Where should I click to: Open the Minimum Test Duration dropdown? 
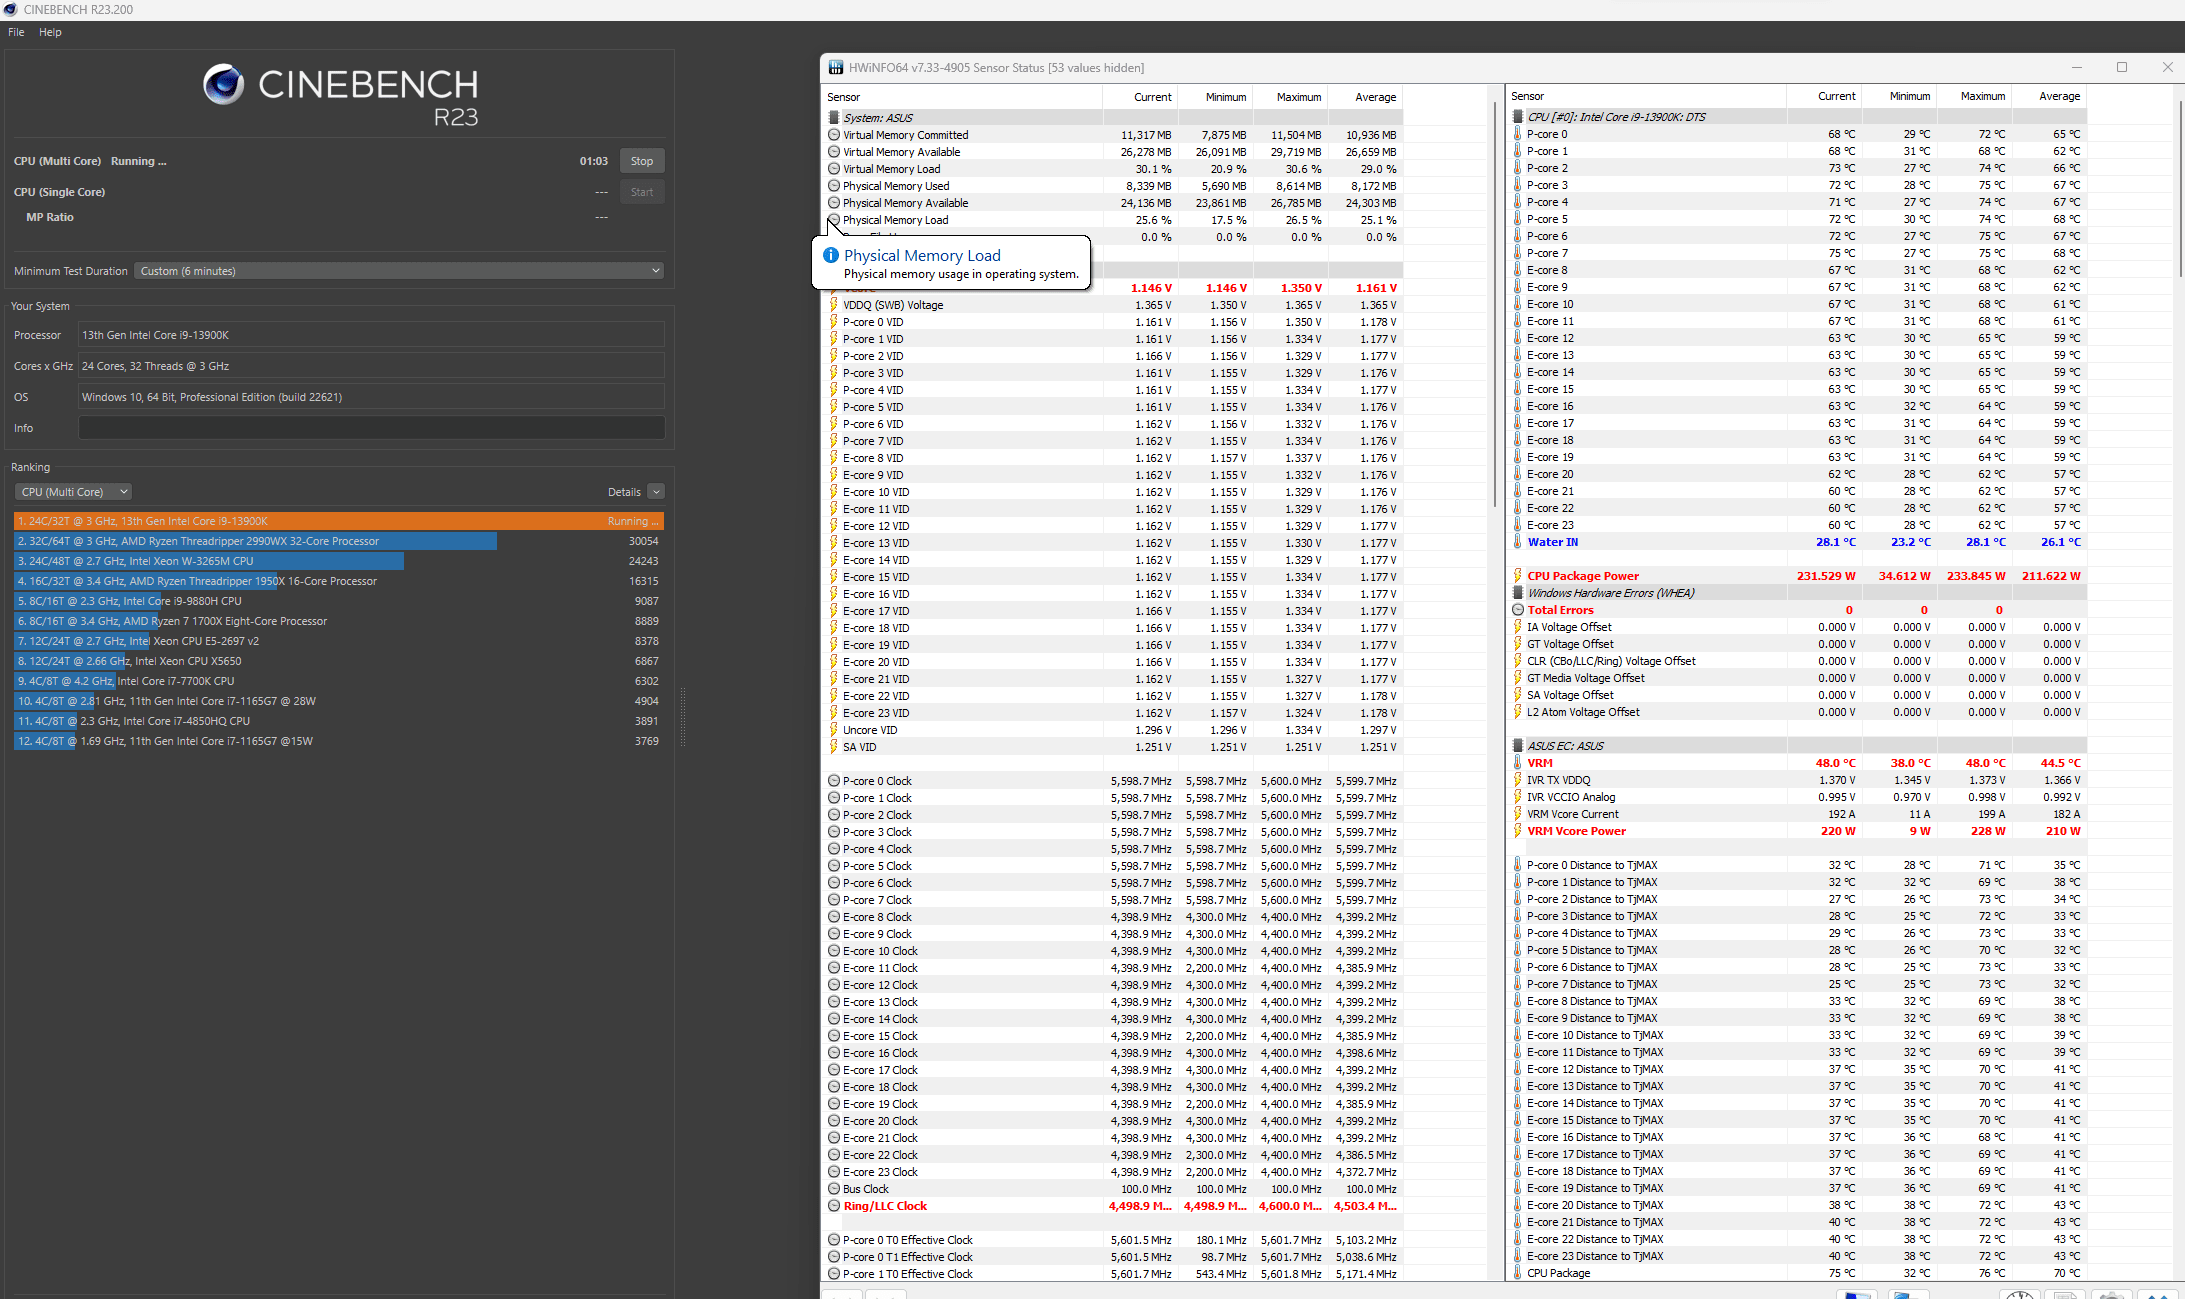pyautogui.click(x=399, y=271)
